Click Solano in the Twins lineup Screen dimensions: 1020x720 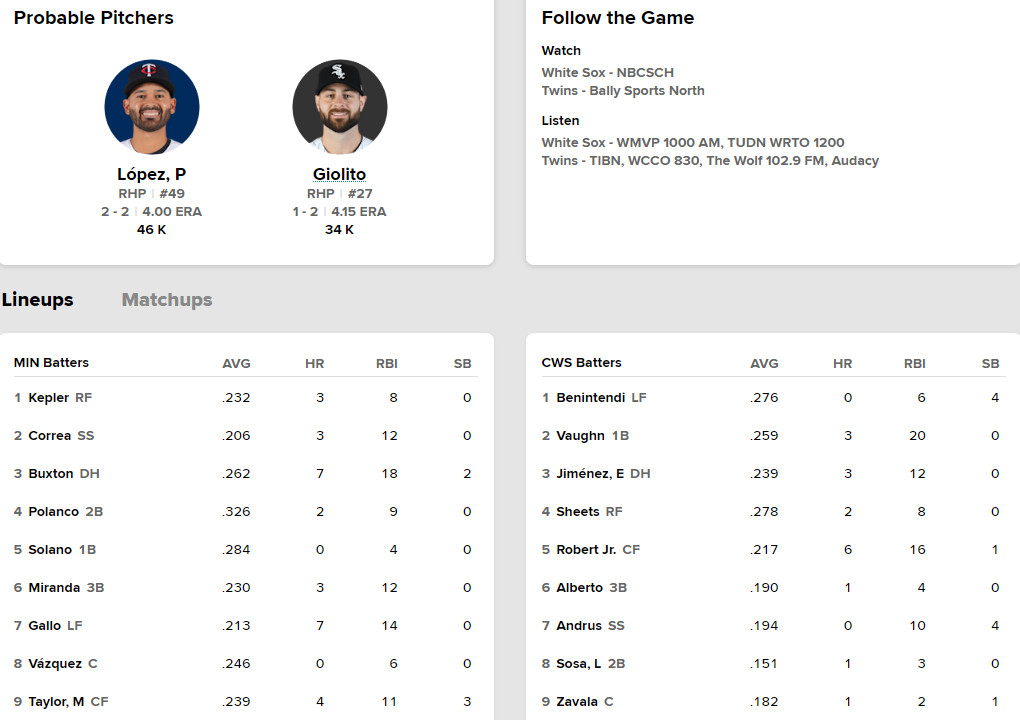[x=51, y=550]
